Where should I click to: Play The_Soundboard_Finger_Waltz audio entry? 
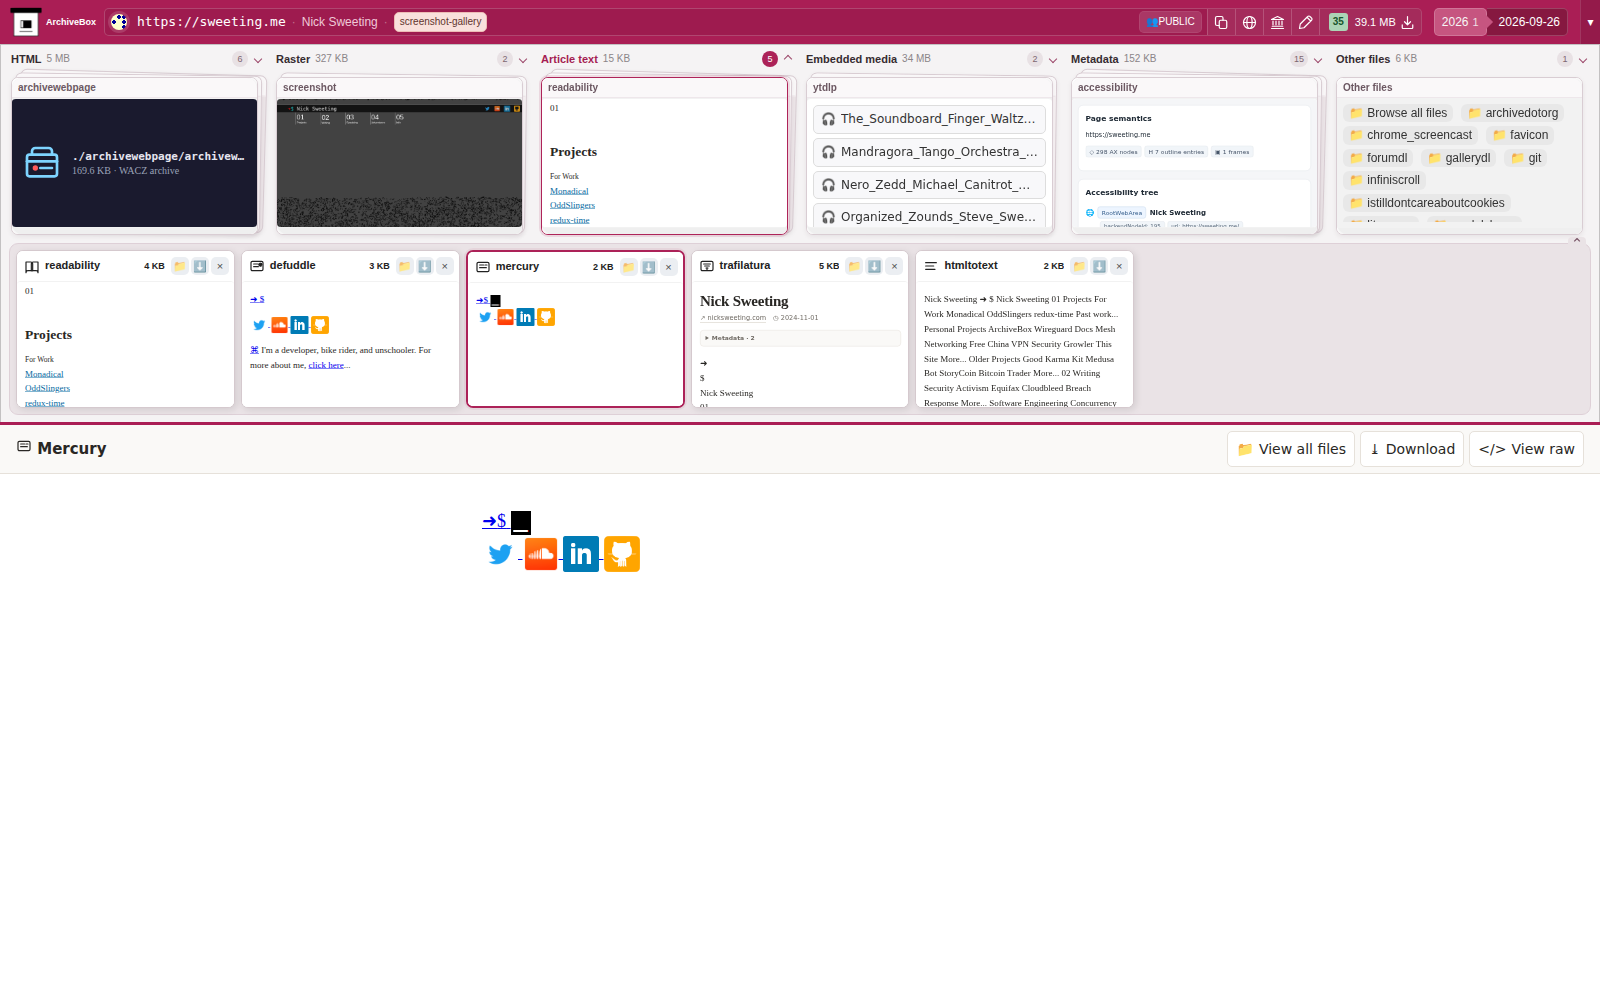(x=929, y=119)
